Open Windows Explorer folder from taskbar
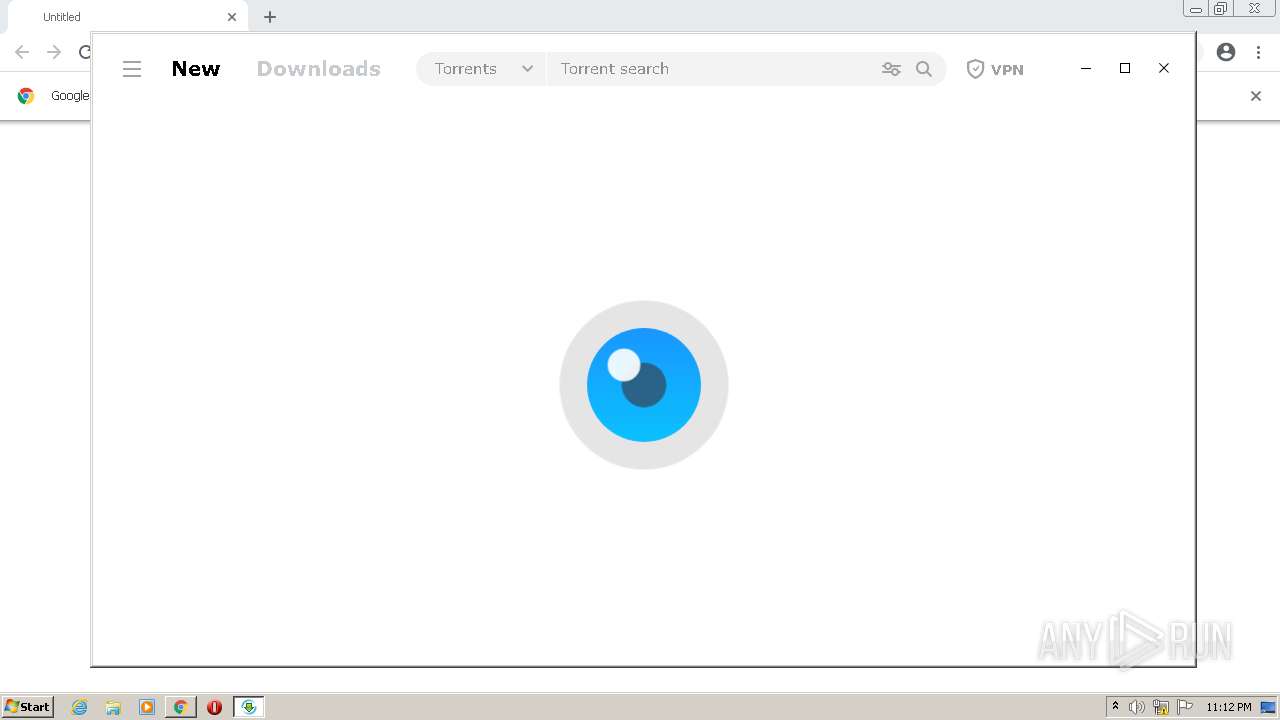 [x=113, y=707]
